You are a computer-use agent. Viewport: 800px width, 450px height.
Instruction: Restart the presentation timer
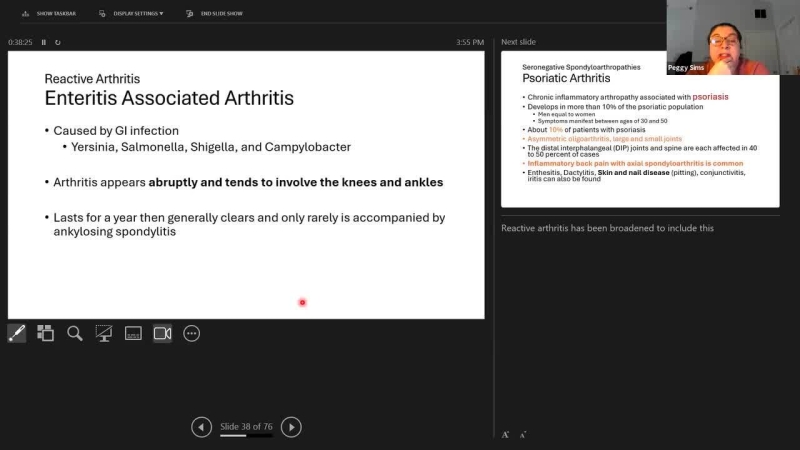tap(58, 42)
